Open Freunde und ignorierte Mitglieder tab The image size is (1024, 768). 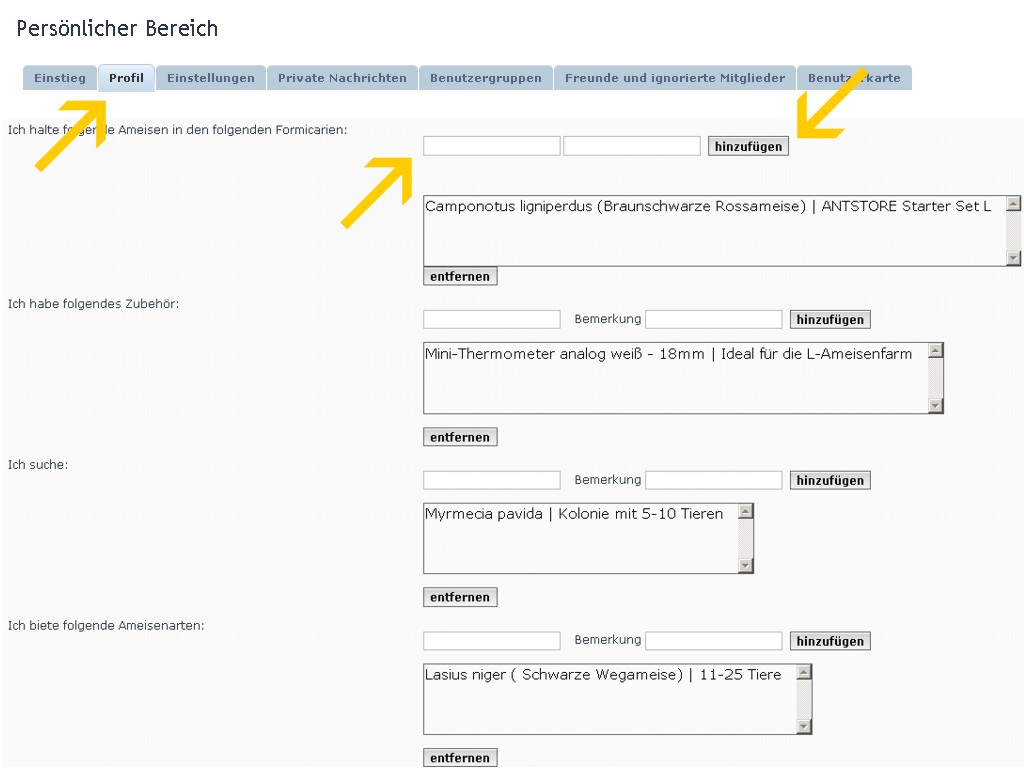tap(675, 78)
